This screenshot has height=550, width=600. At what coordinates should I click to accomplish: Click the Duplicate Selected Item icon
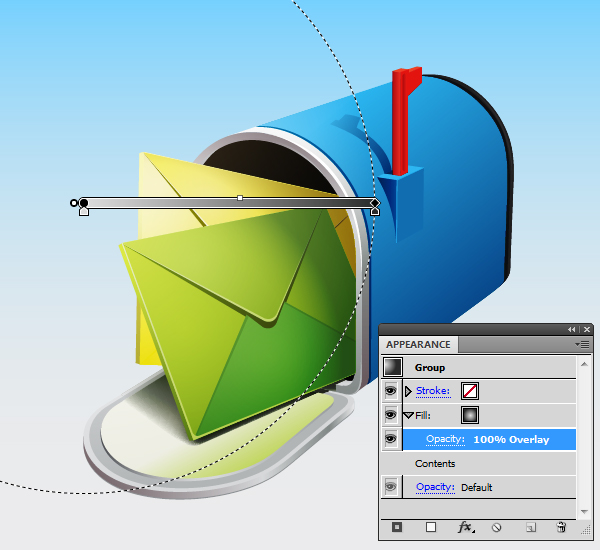pyautogui.click(x=531, y=527)
